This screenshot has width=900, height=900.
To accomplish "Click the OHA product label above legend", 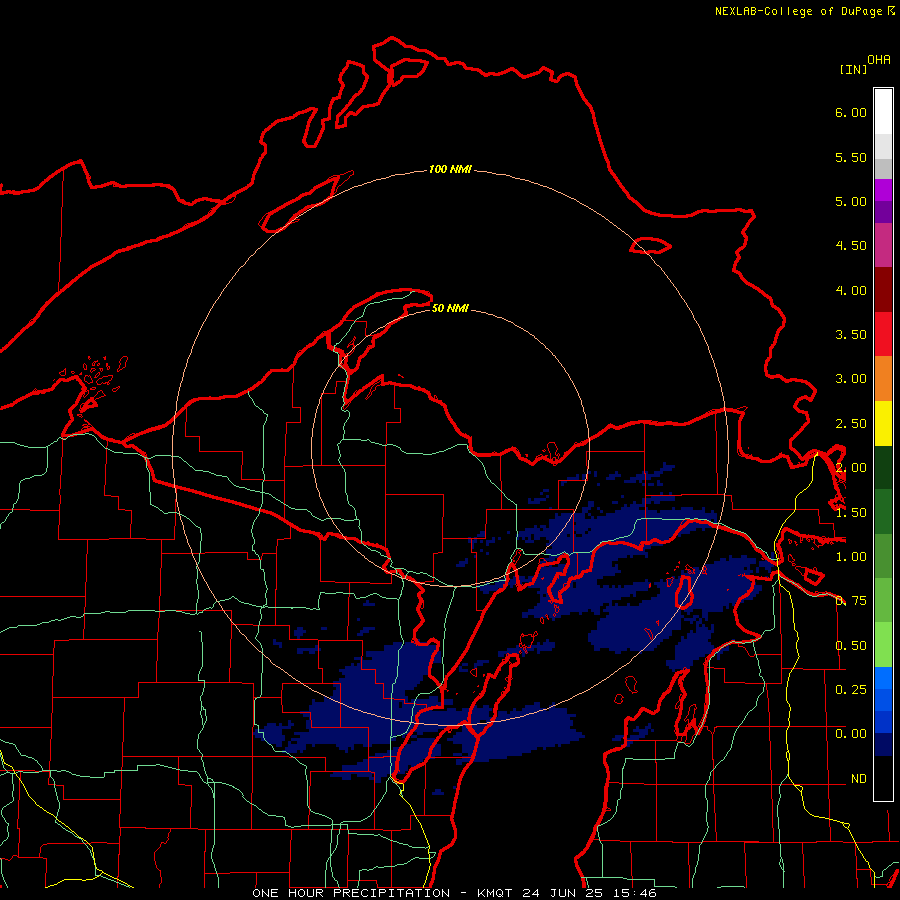I will click(879, 59).
